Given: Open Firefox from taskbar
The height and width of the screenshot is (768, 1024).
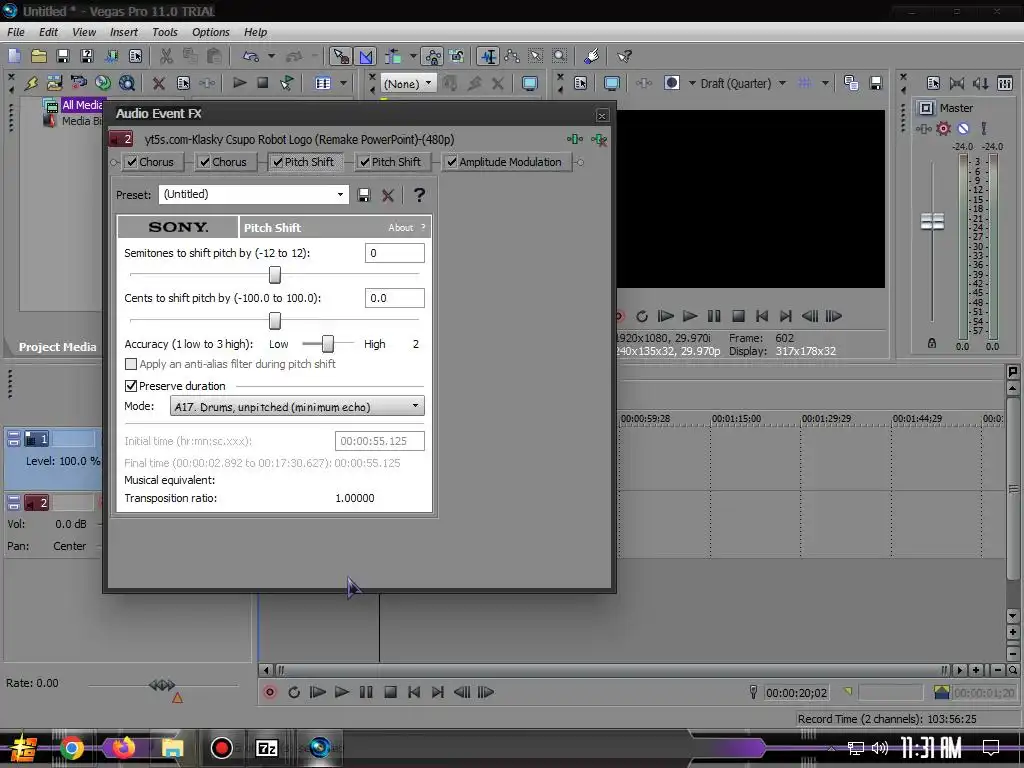Looking at the screenshot, I should coord(123,748).
